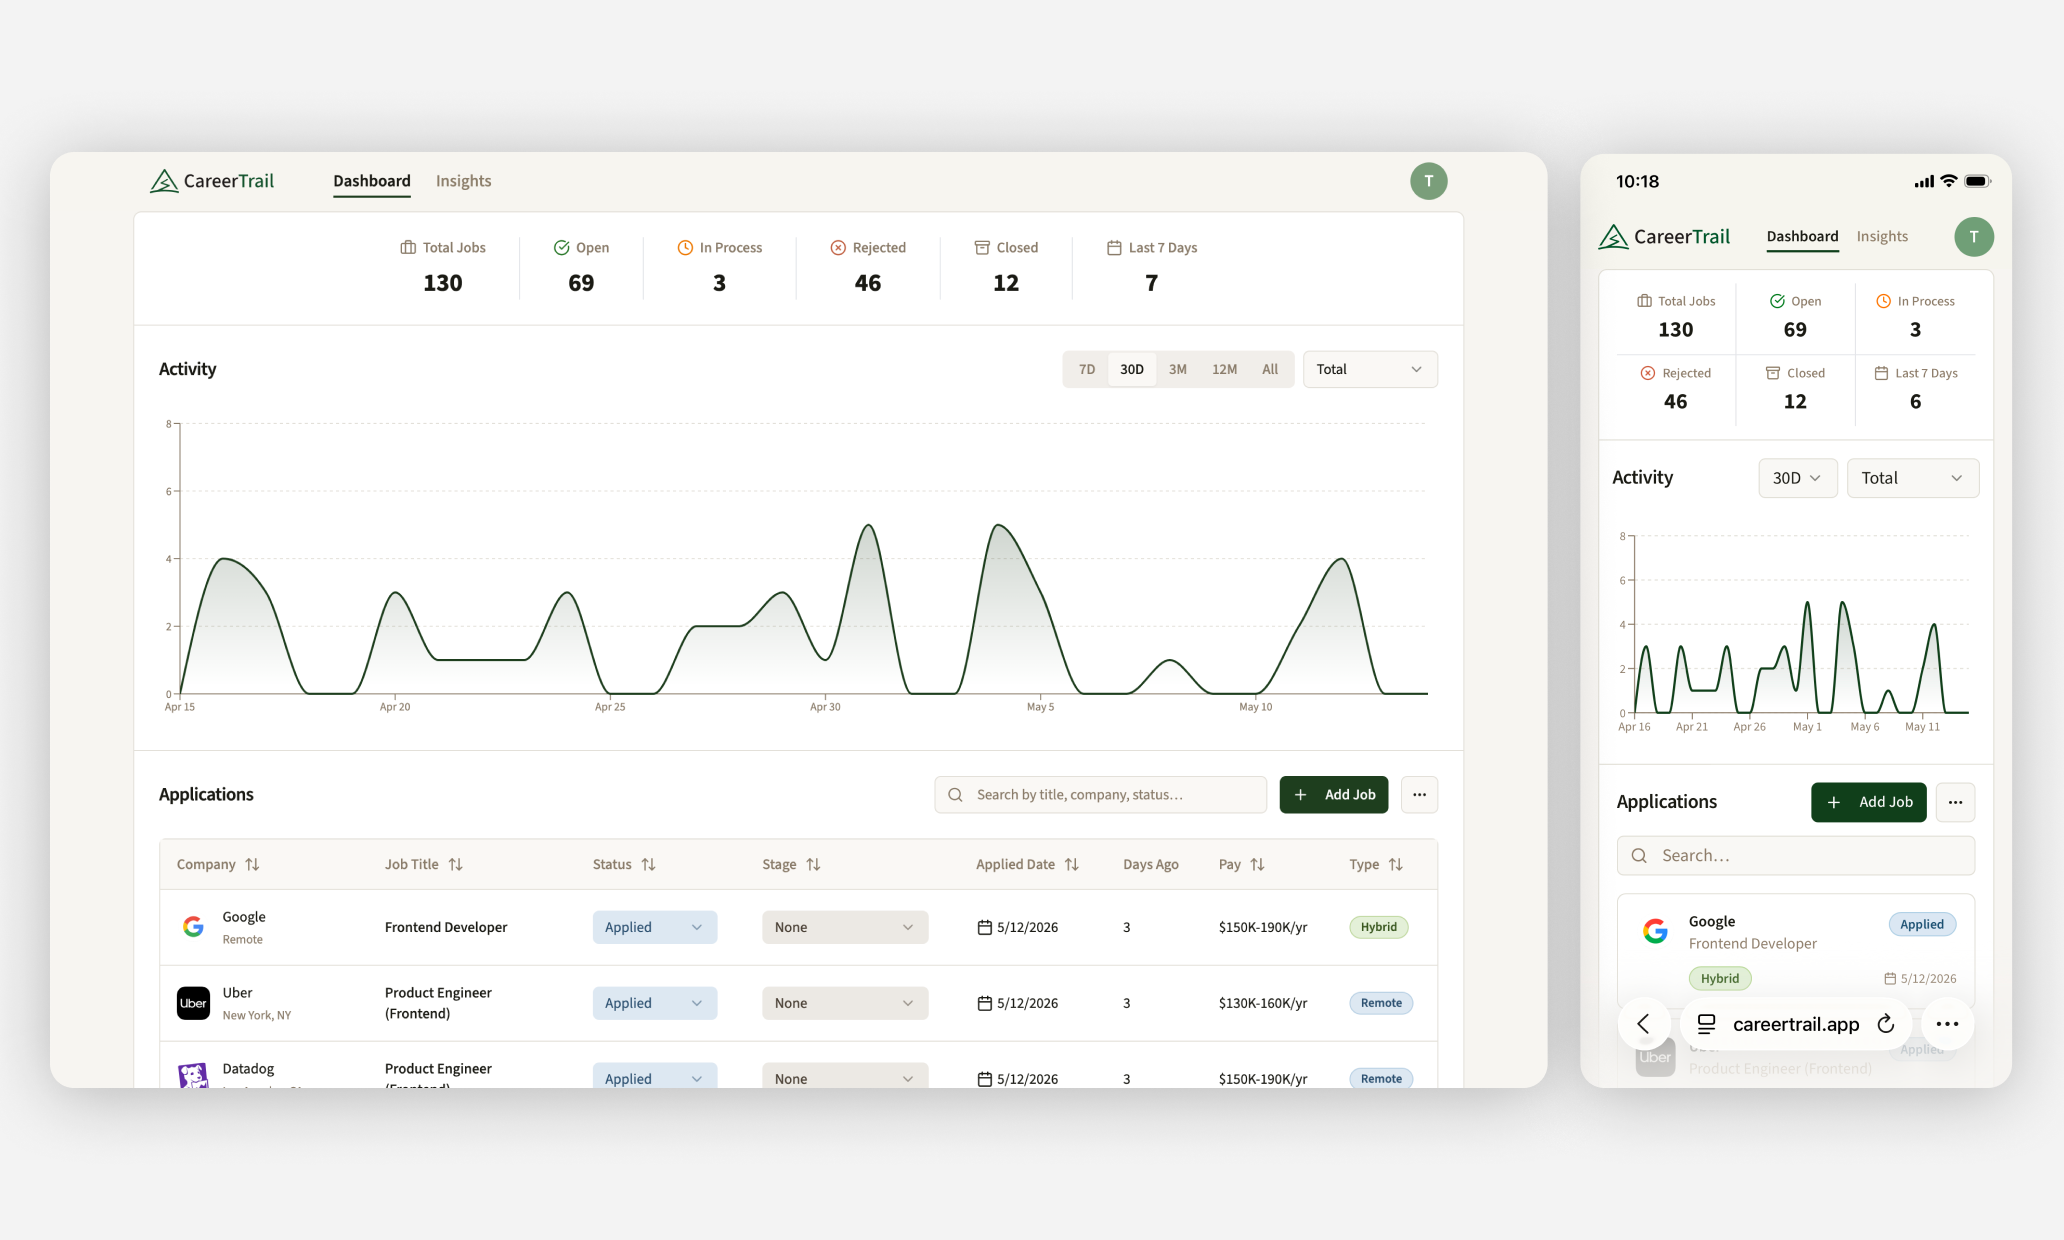Click the Hybrid tag in Google desktop row
This screenshot has width=2064, height=1240.
pos(1379,927)
